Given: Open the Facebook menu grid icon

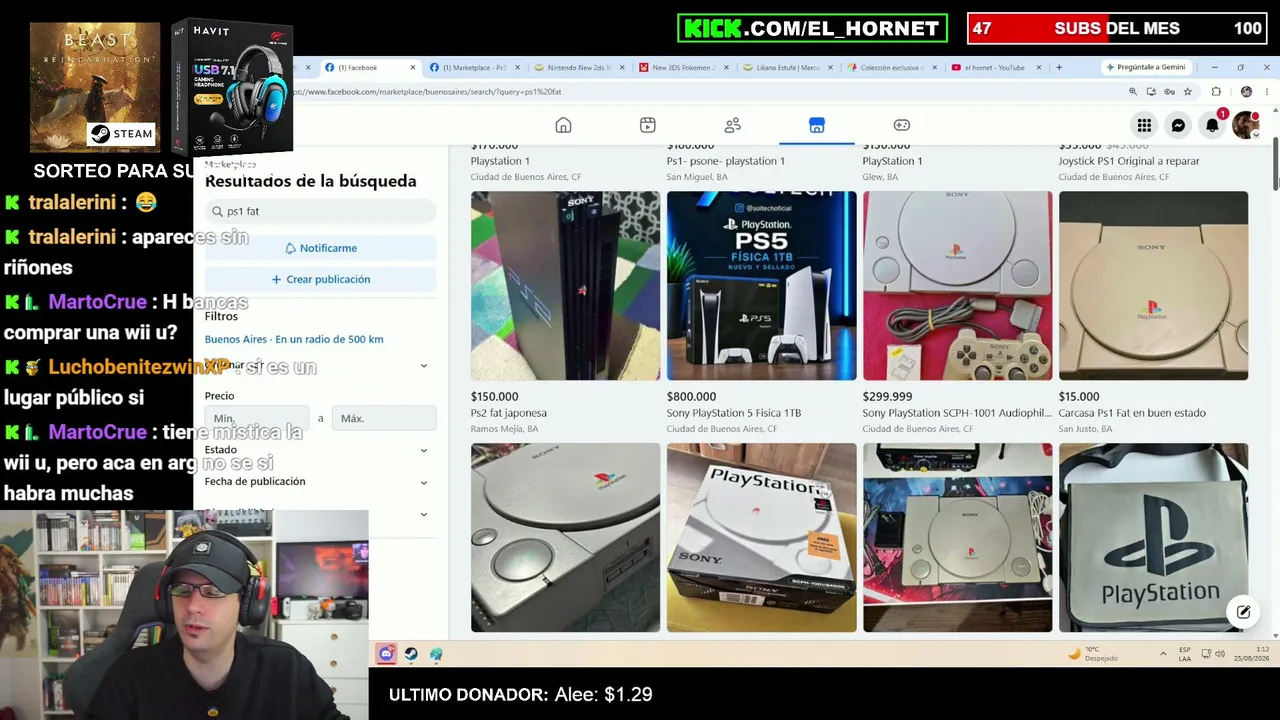Looking at the screenshot, I should coord(1144,125).
